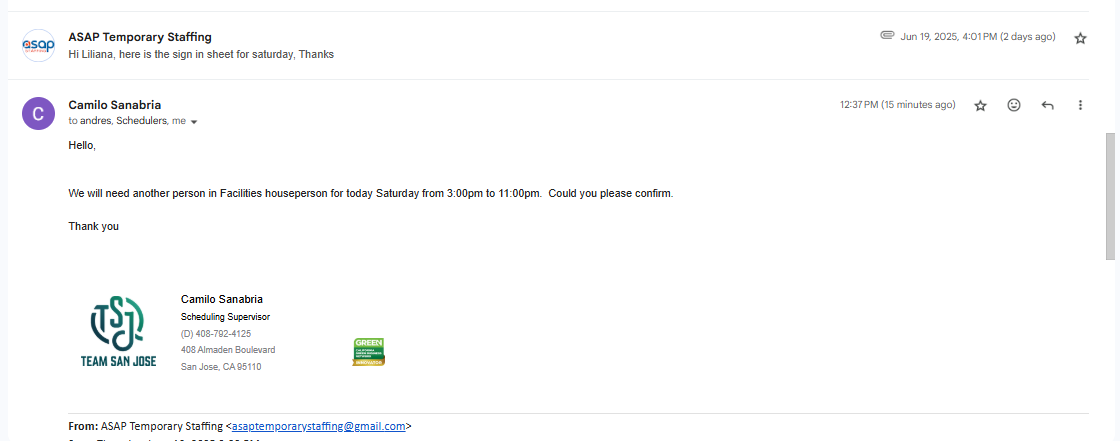The image size is (1120, 441).
Task: Reply to Camilo Sanabria's email
Action: point(1047,105)
